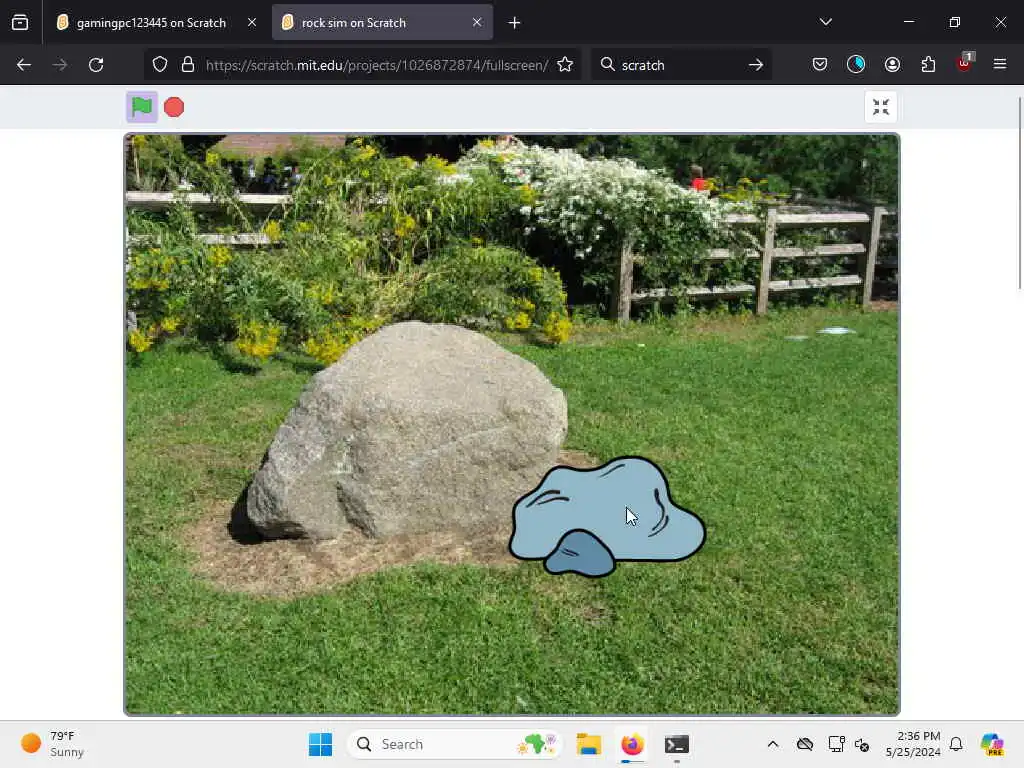
Task: Open the Firefox account profile icon
Action: pos(892,64)
